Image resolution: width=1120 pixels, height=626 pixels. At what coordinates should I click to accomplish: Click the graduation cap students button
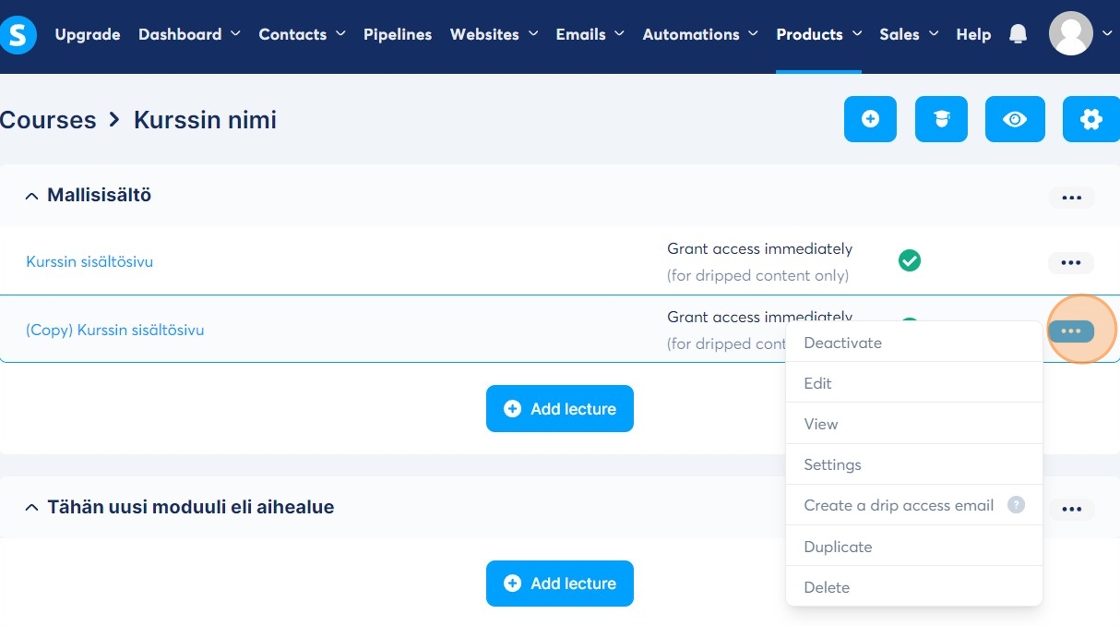[x=941, y=120]
